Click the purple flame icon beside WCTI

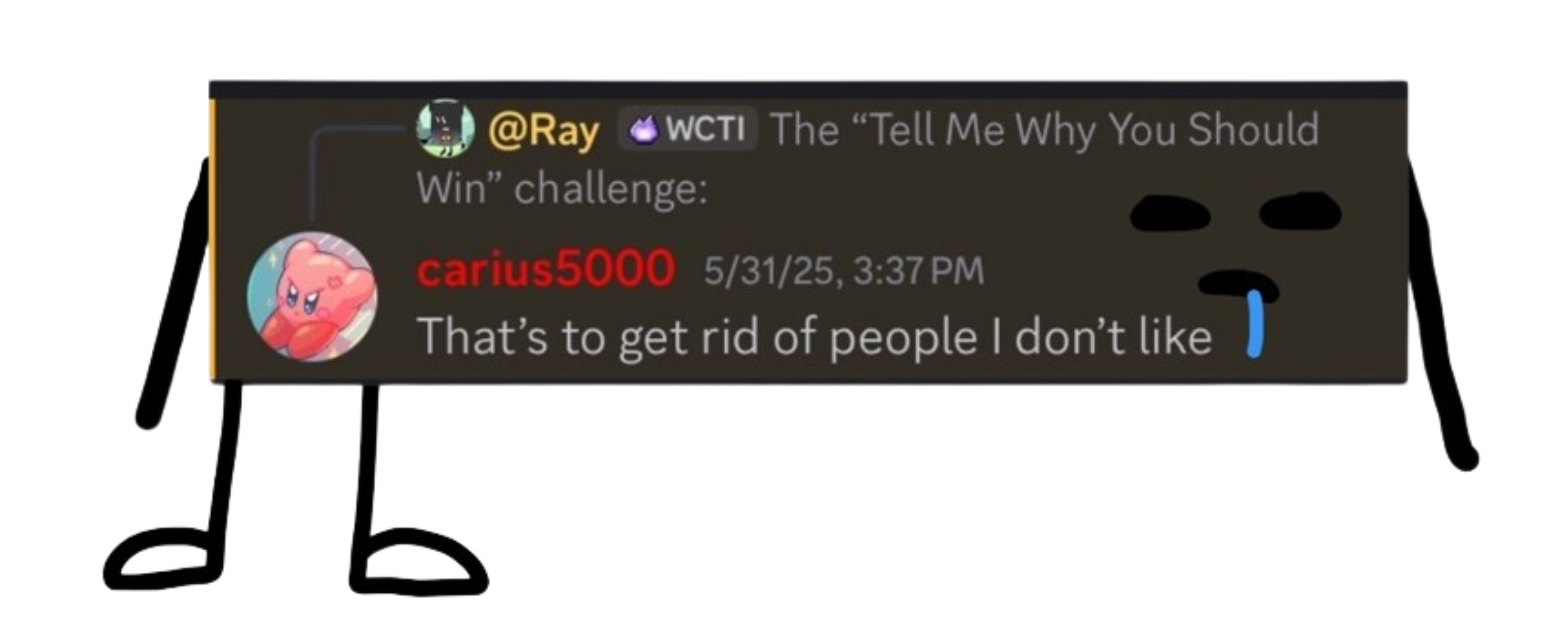coord(644,130)
